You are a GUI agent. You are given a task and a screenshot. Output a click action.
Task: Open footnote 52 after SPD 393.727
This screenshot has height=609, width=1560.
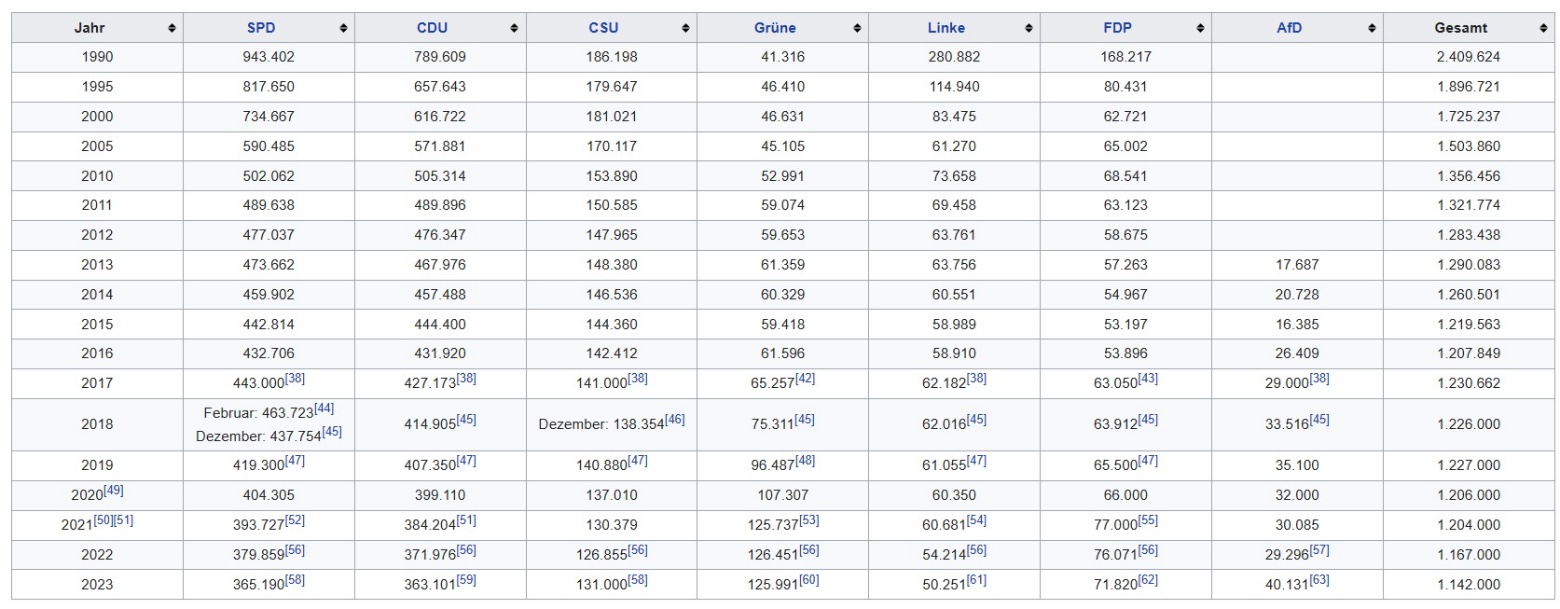(x=294, y=521)
